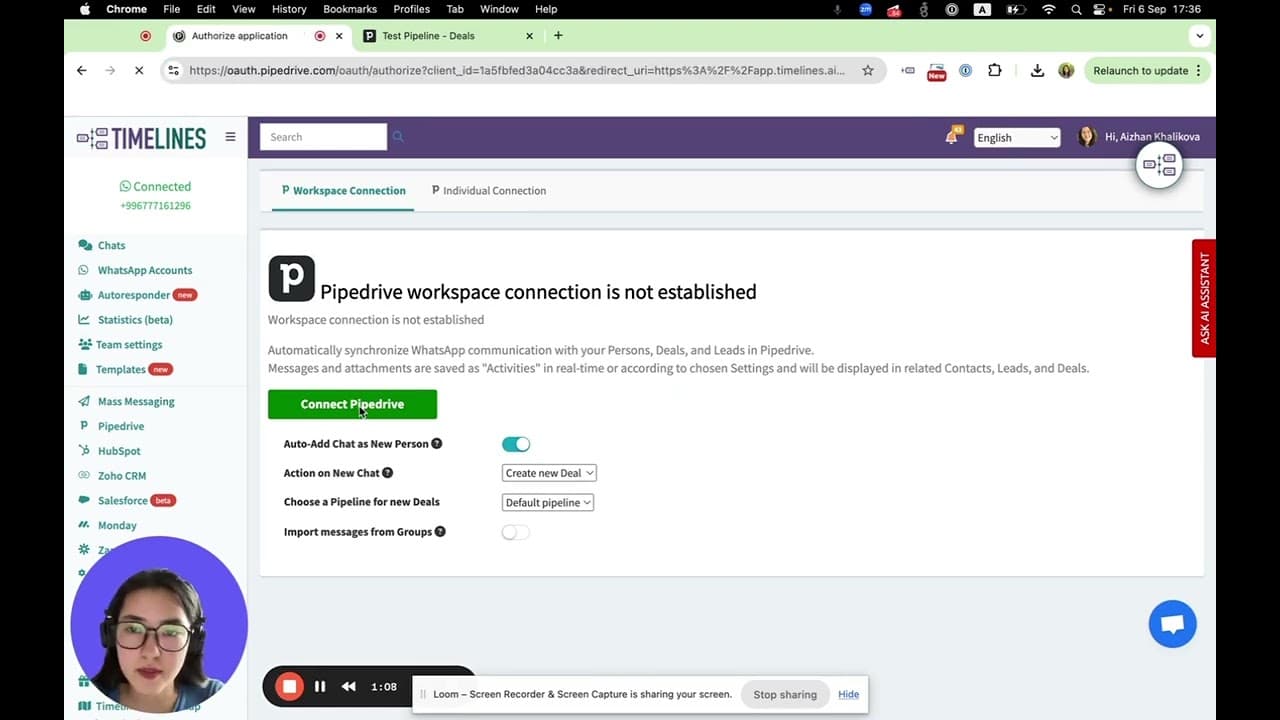Open Chats from the sidebar
Image resolution: width=1280 pixels, height=720 pixels.
(111, 245)
